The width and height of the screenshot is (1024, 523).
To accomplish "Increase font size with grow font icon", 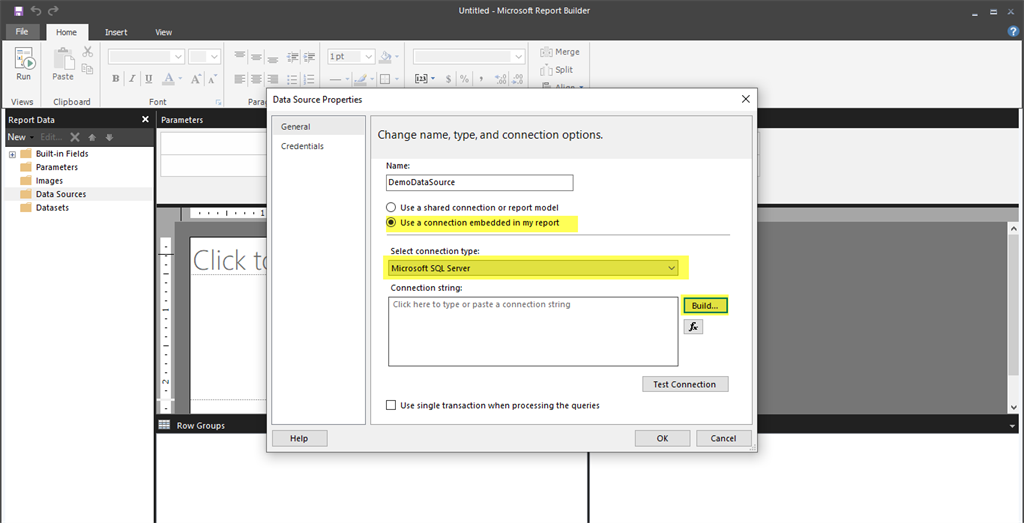I will pos(195,79).
